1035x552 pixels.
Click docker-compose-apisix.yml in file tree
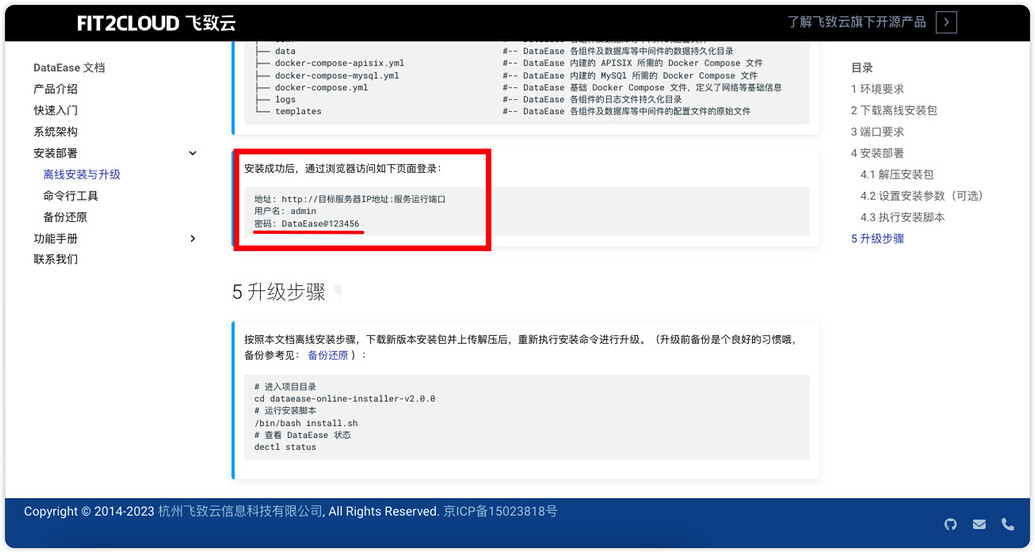click(339, 63)
